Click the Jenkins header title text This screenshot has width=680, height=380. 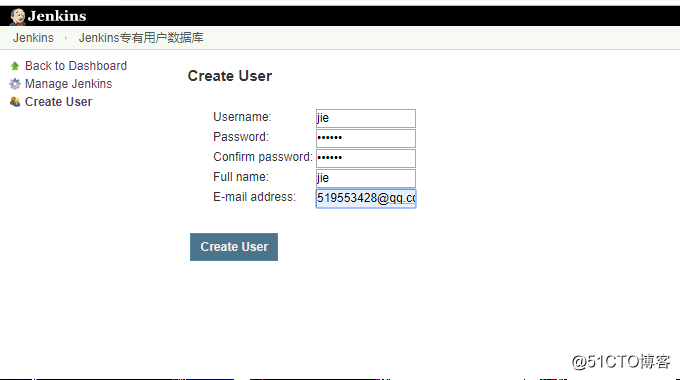tap(57, 16)
